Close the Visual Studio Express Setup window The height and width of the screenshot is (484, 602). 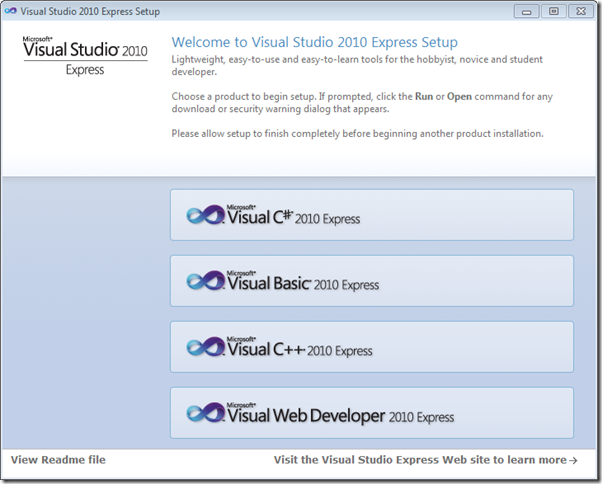point(581,12)
